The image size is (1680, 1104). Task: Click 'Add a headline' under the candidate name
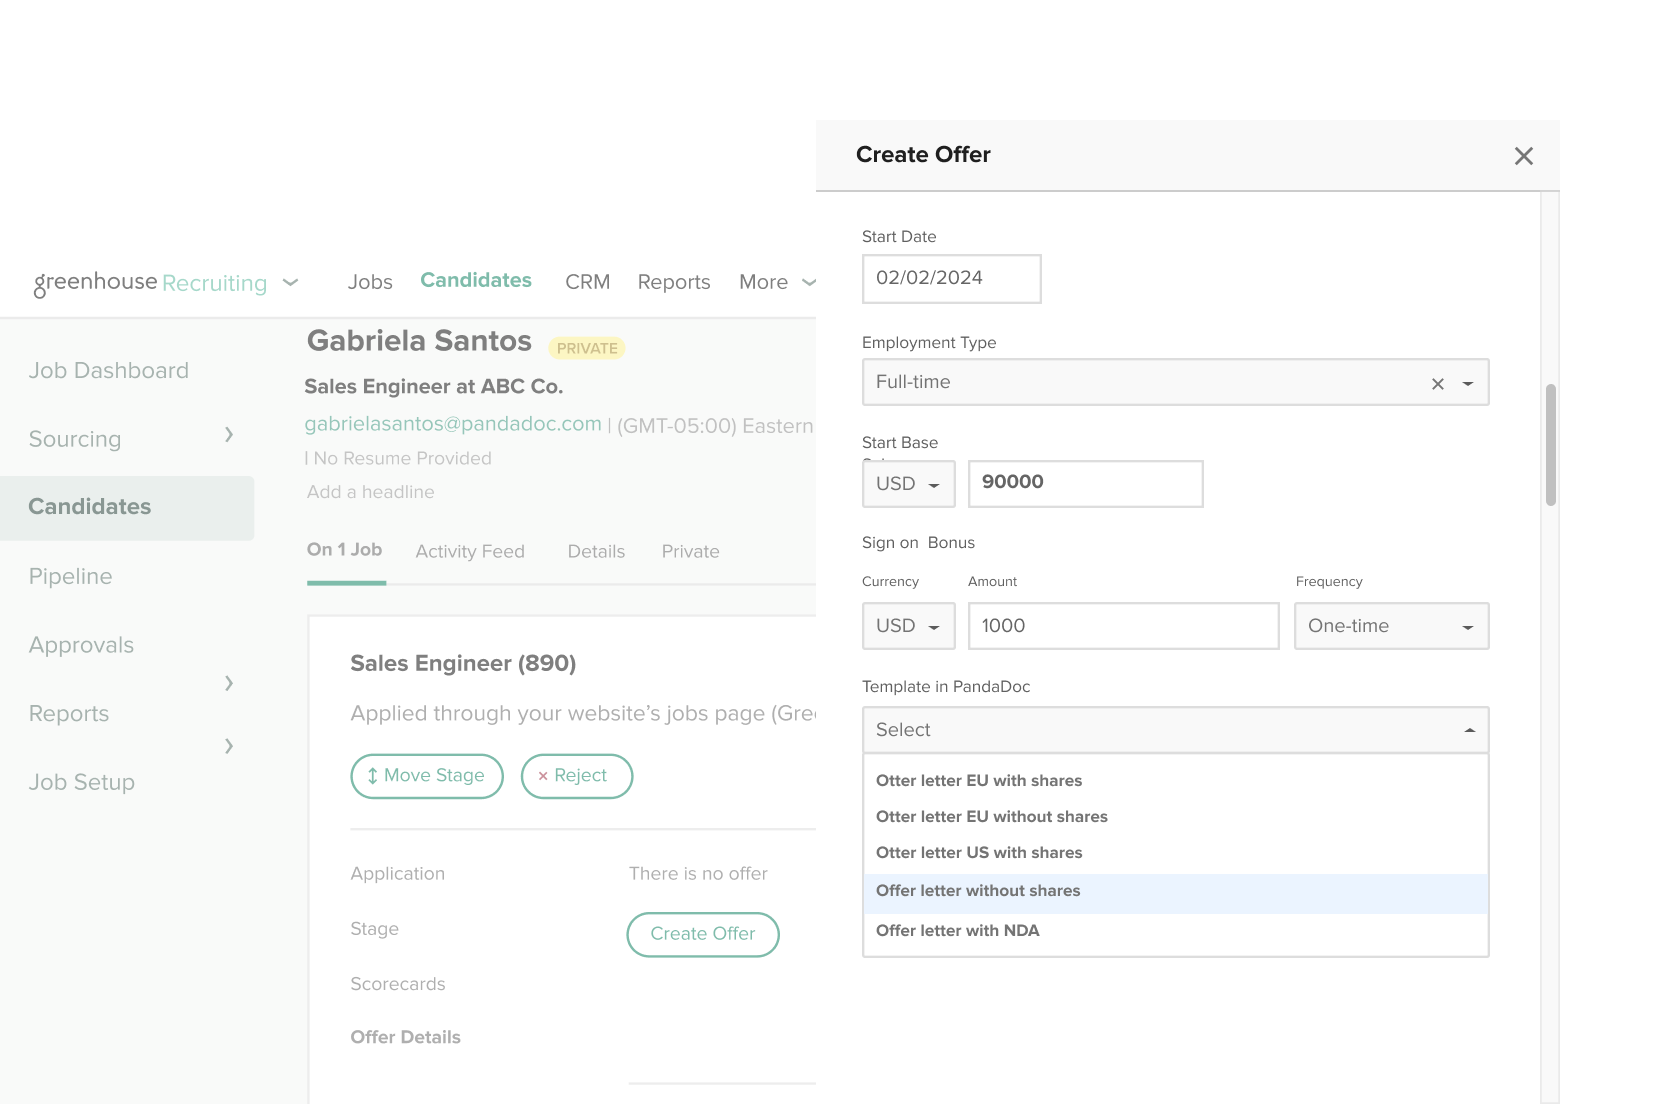pos(370,491)
